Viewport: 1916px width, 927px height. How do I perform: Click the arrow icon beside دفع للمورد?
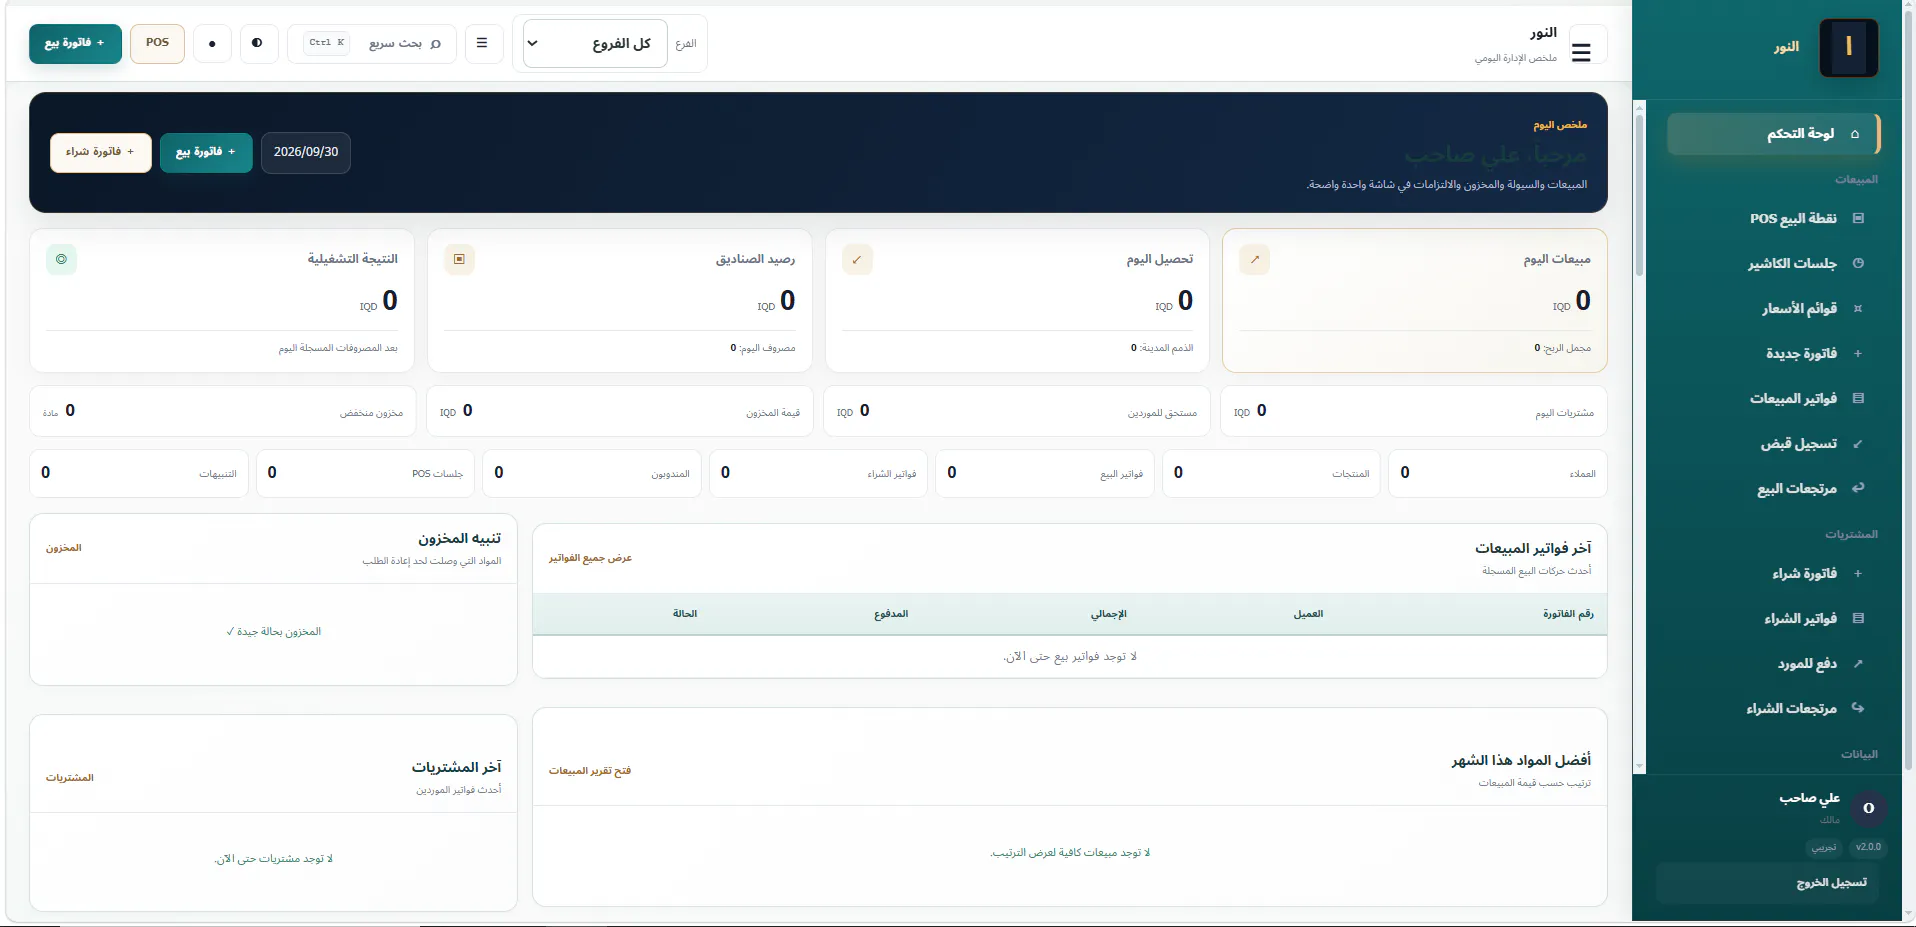1858,663
